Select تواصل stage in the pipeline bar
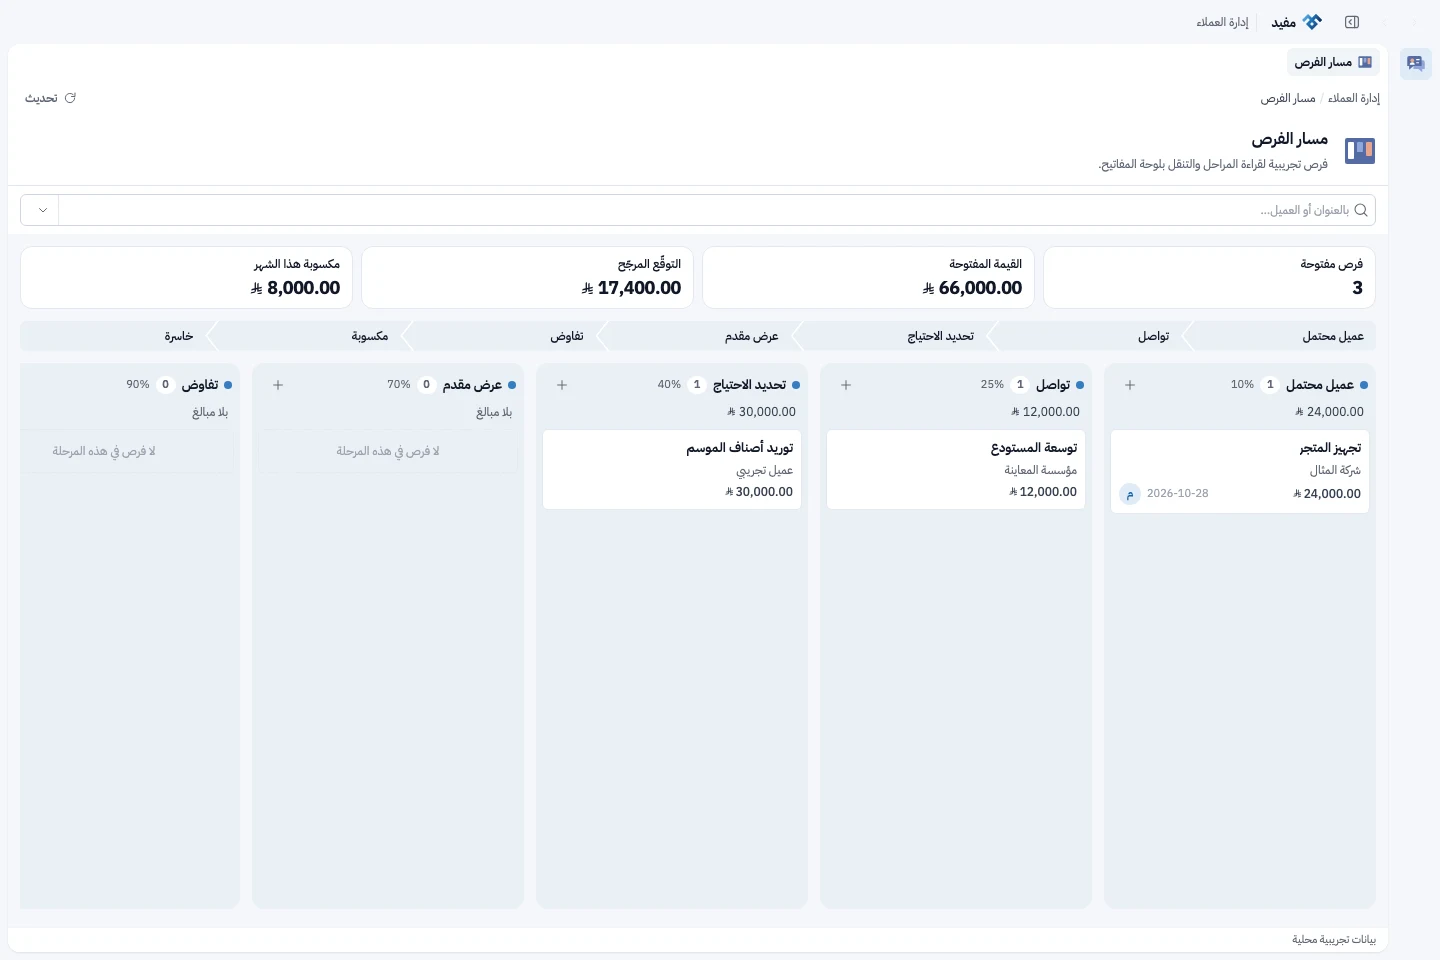The image size is (1440, 960). [x=1091, y=336]
